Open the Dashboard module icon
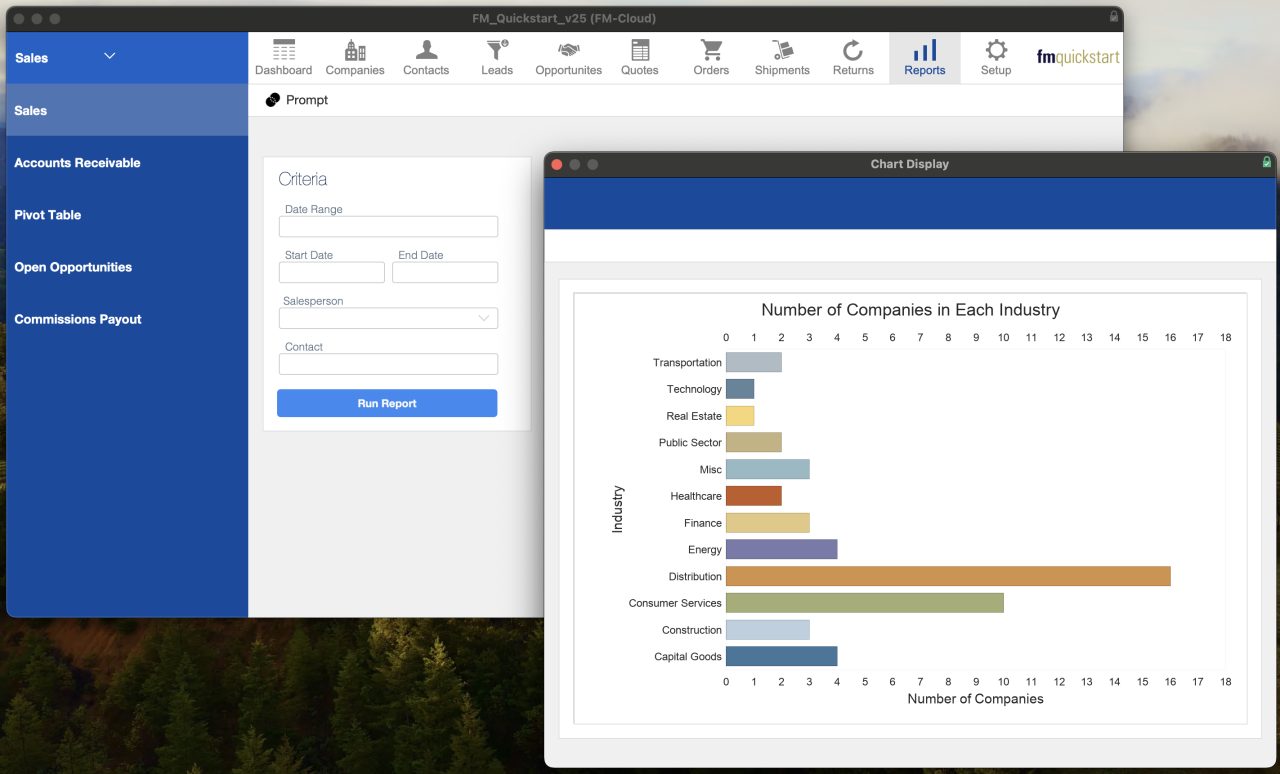The height and width of the screenshot is (774, 1280). [x=284, y=50]
